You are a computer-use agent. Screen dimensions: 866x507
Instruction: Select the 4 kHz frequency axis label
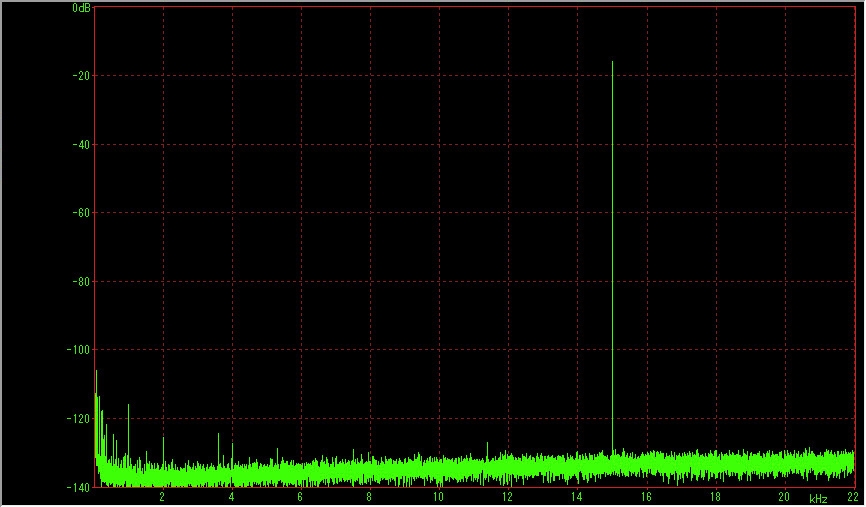point(231,497)
